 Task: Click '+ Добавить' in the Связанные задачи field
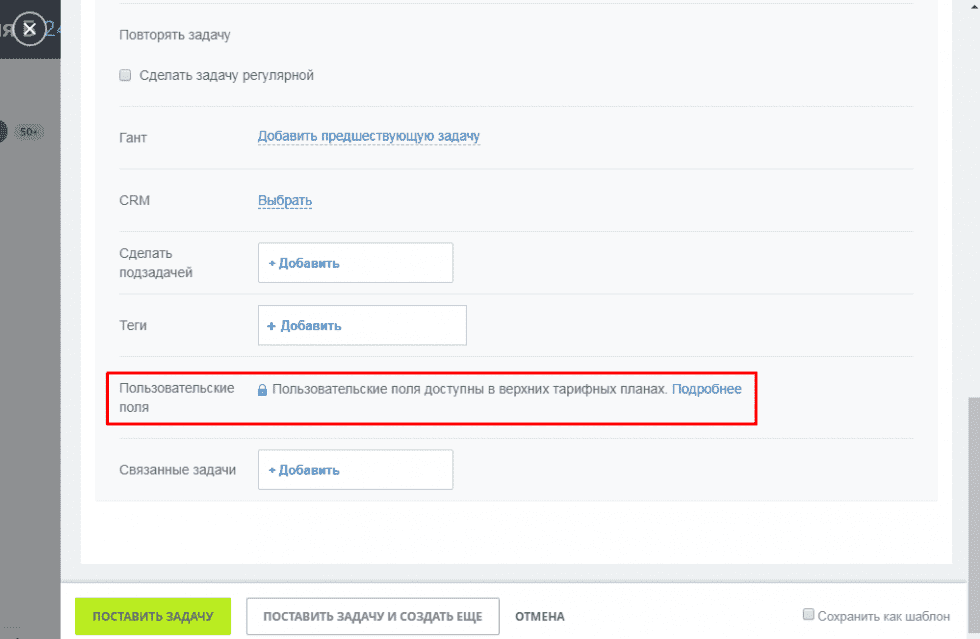coord(304,470)
